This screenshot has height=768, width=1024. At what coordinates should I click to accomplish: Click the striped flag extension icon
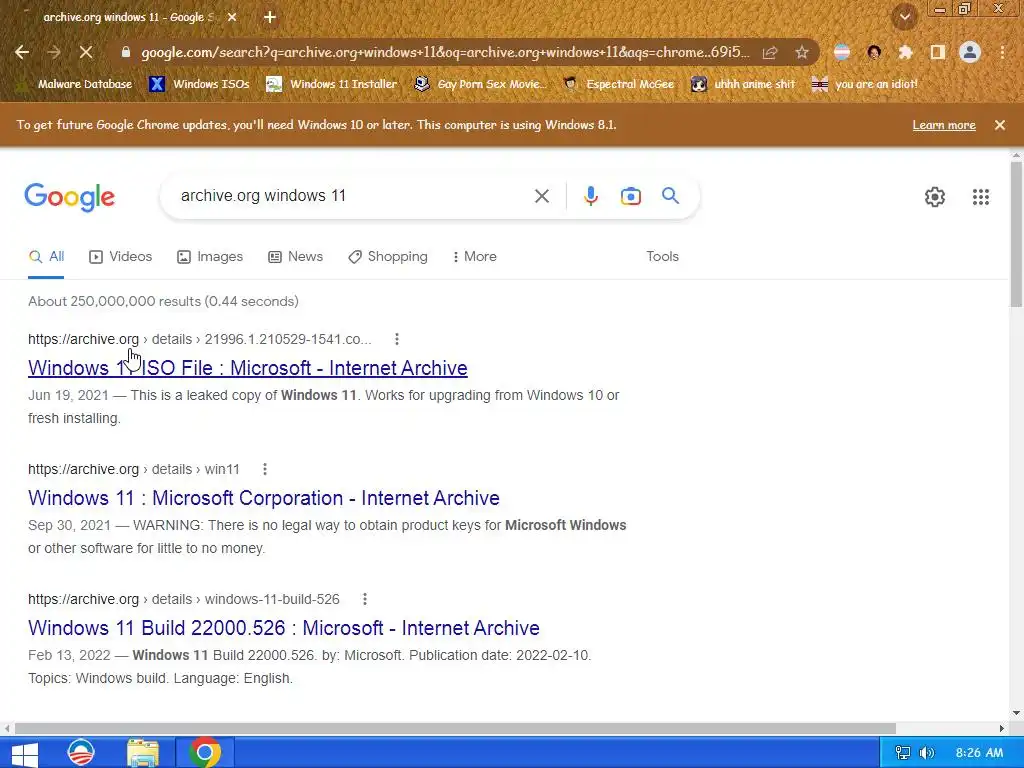842,52
